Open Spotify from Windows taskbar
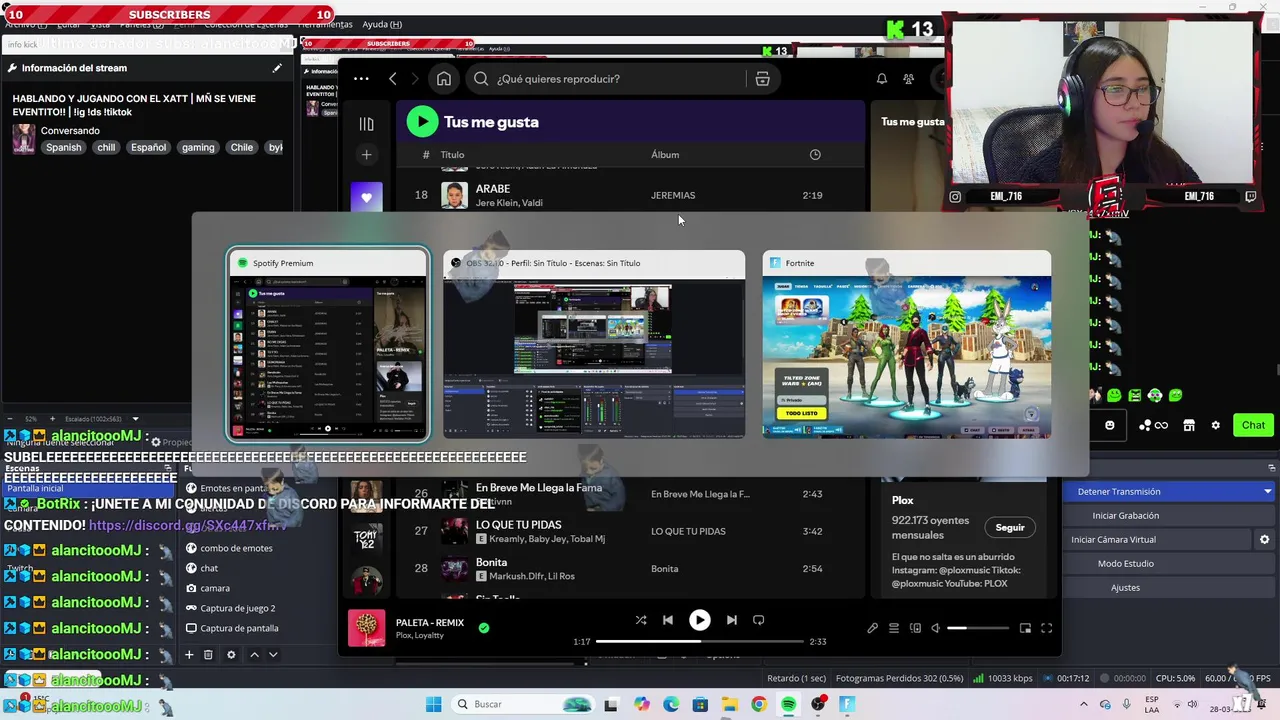Viewport: 1280px width, 720px height. (x=788, y=704)
